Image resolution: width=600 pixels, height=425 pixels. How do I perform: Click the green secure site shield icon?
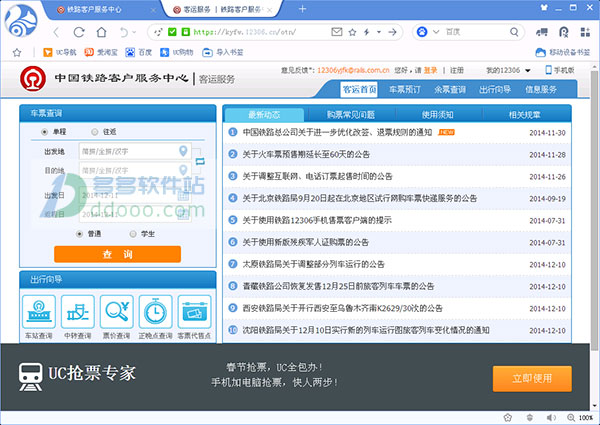click(x=172, y=32)
